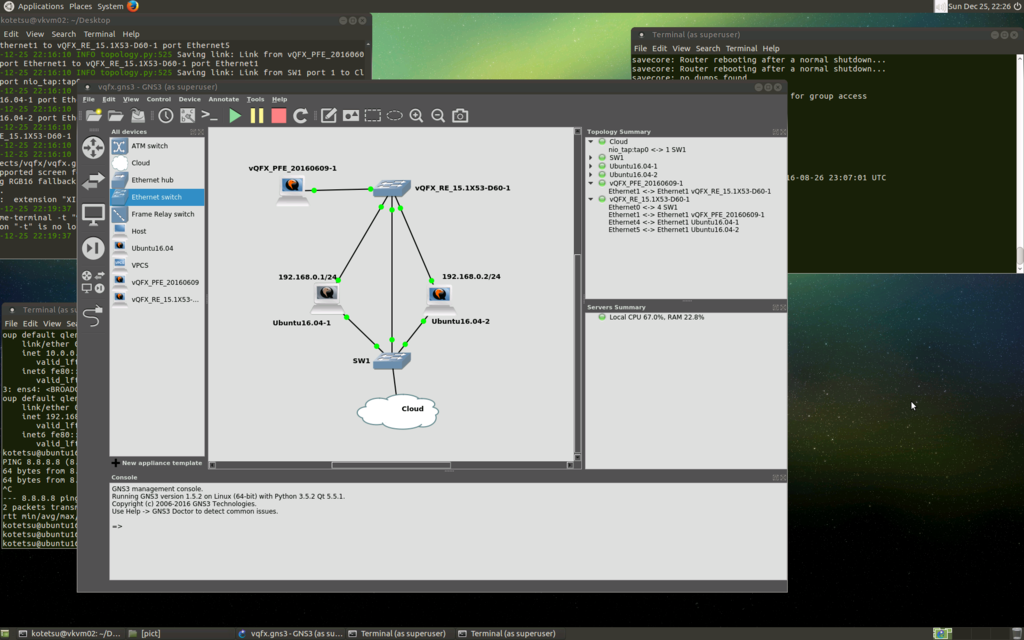
Task: Select Cloud in the All devices list
Action: click(x=157, y=163)
